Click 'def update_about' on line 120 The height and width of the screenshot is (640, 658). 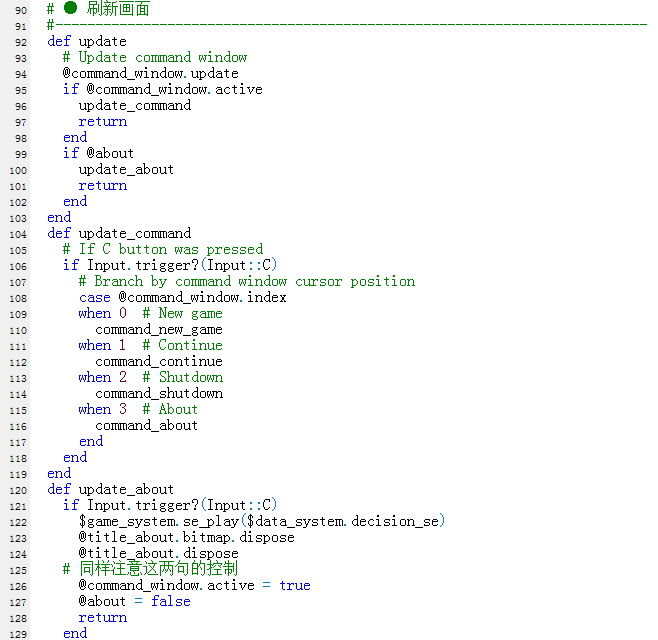click(110, 490)
